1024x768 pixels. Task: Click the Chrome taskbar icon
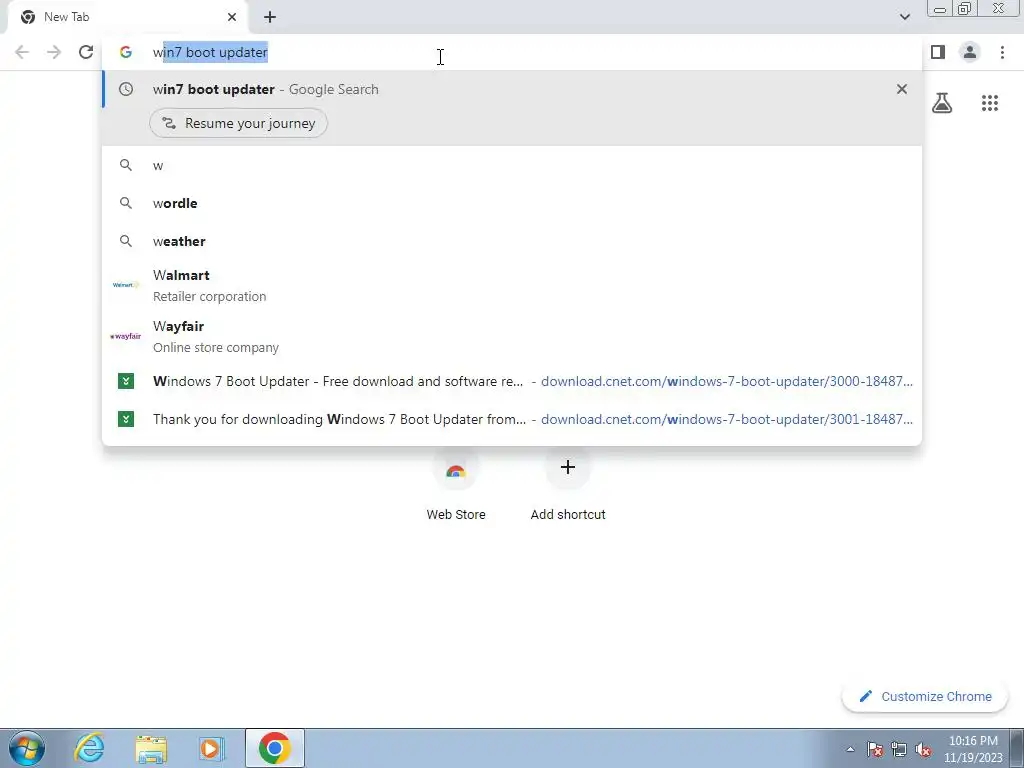[x=274, y=748]
